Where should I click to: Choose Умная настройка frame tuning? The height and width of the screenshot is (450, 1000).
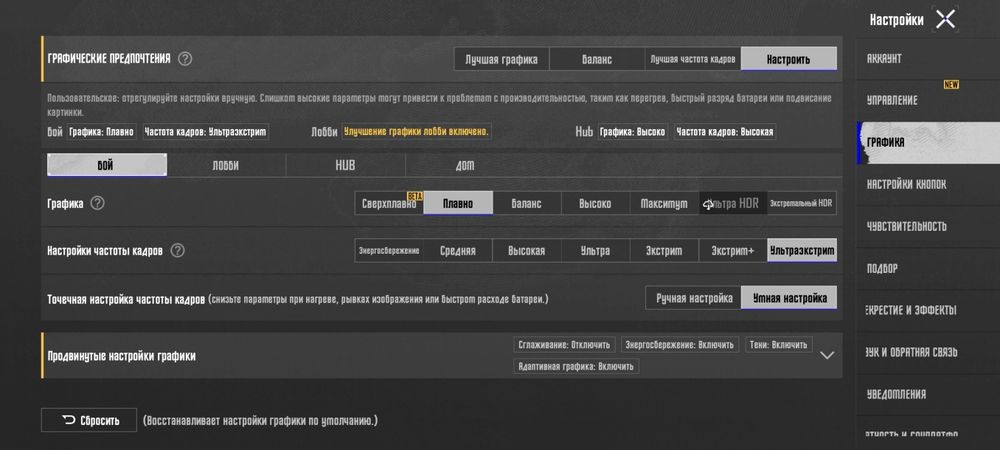pyautogui.click(x=790, y=298)
